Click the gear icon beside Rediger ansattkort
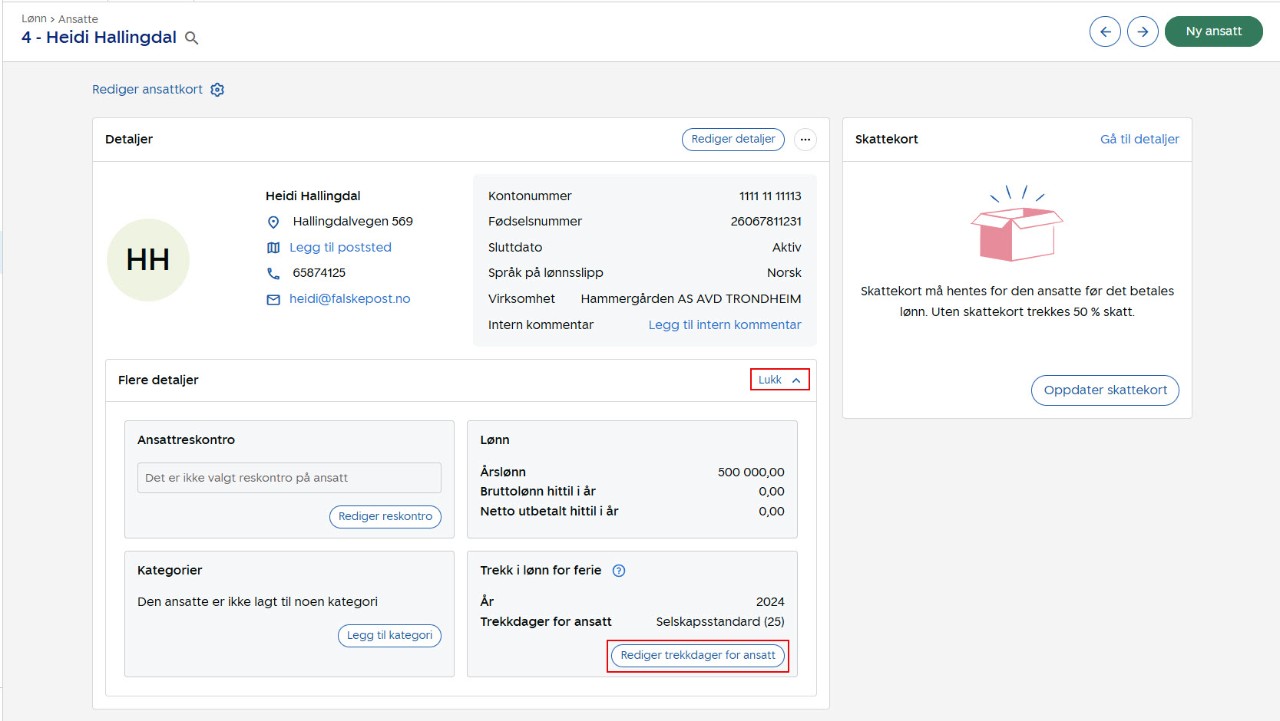Image resolution: width=1280 pixels, height=721 pixels. [217, 90]
